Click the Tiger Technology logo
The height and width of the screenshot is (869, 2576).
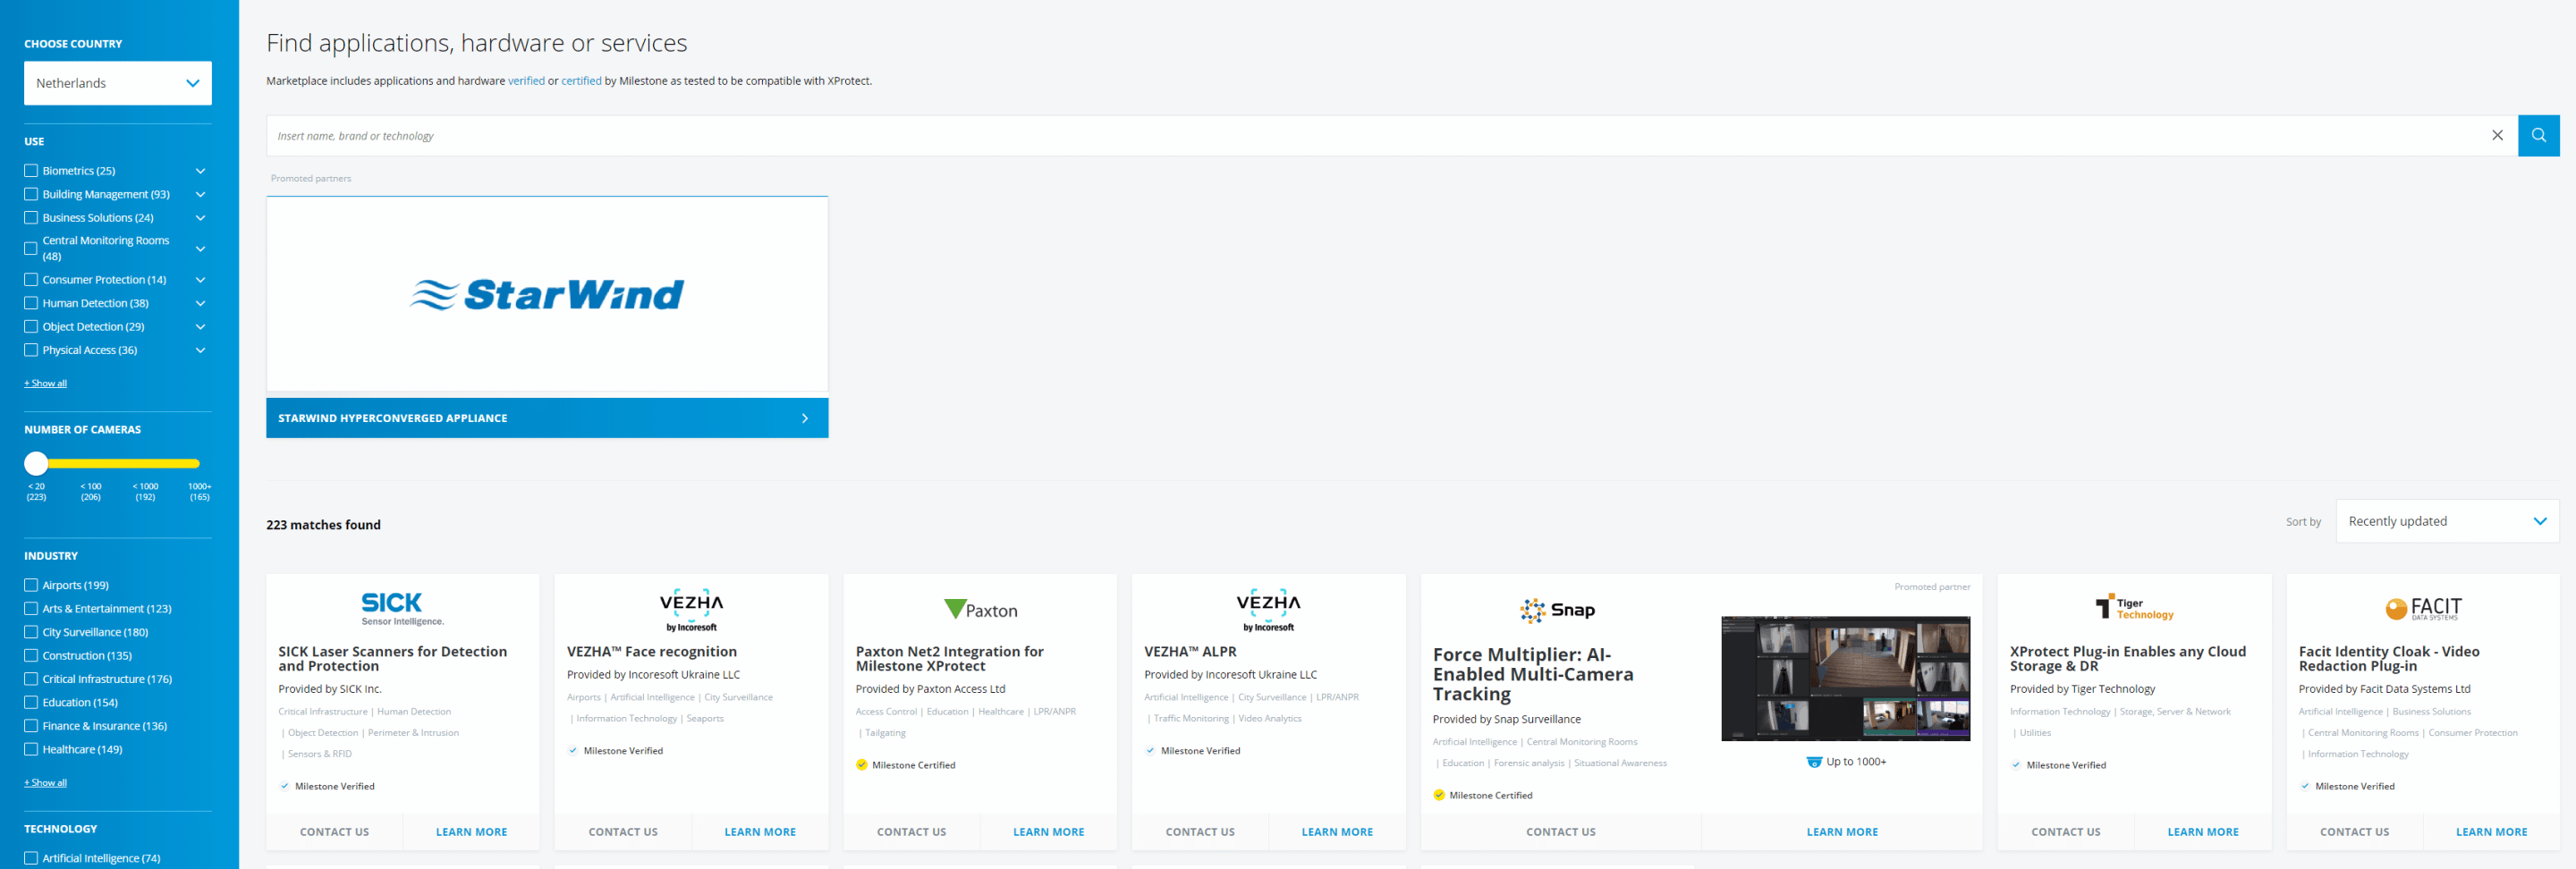click(2134, 608)
